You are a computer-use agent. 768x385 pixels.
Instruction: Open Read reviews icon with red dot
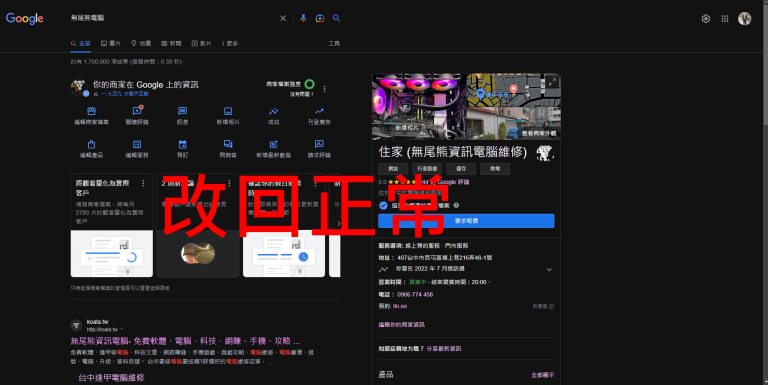[137, 111]
